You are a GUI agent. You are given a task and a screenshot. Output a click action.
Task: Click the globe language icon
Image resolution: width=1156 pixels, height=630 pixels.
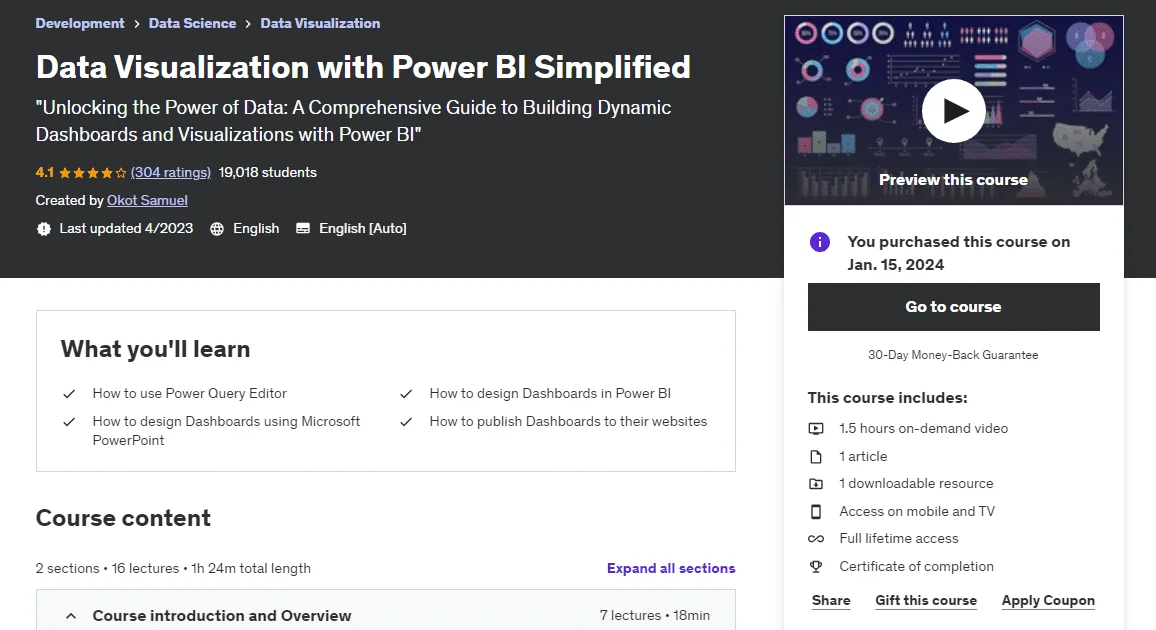pos(217,228)
